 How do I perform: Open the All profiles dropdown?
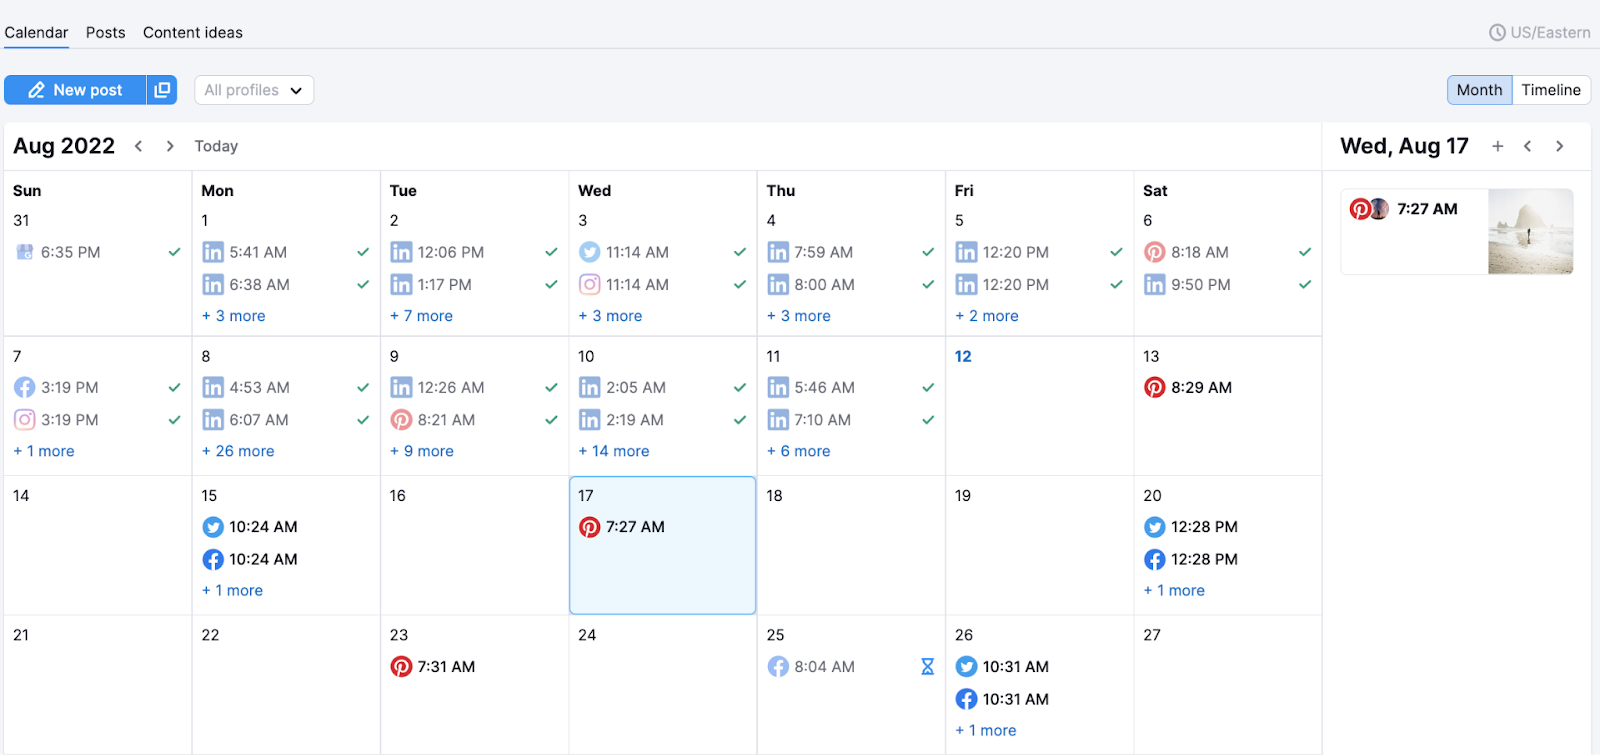(253, 90)
